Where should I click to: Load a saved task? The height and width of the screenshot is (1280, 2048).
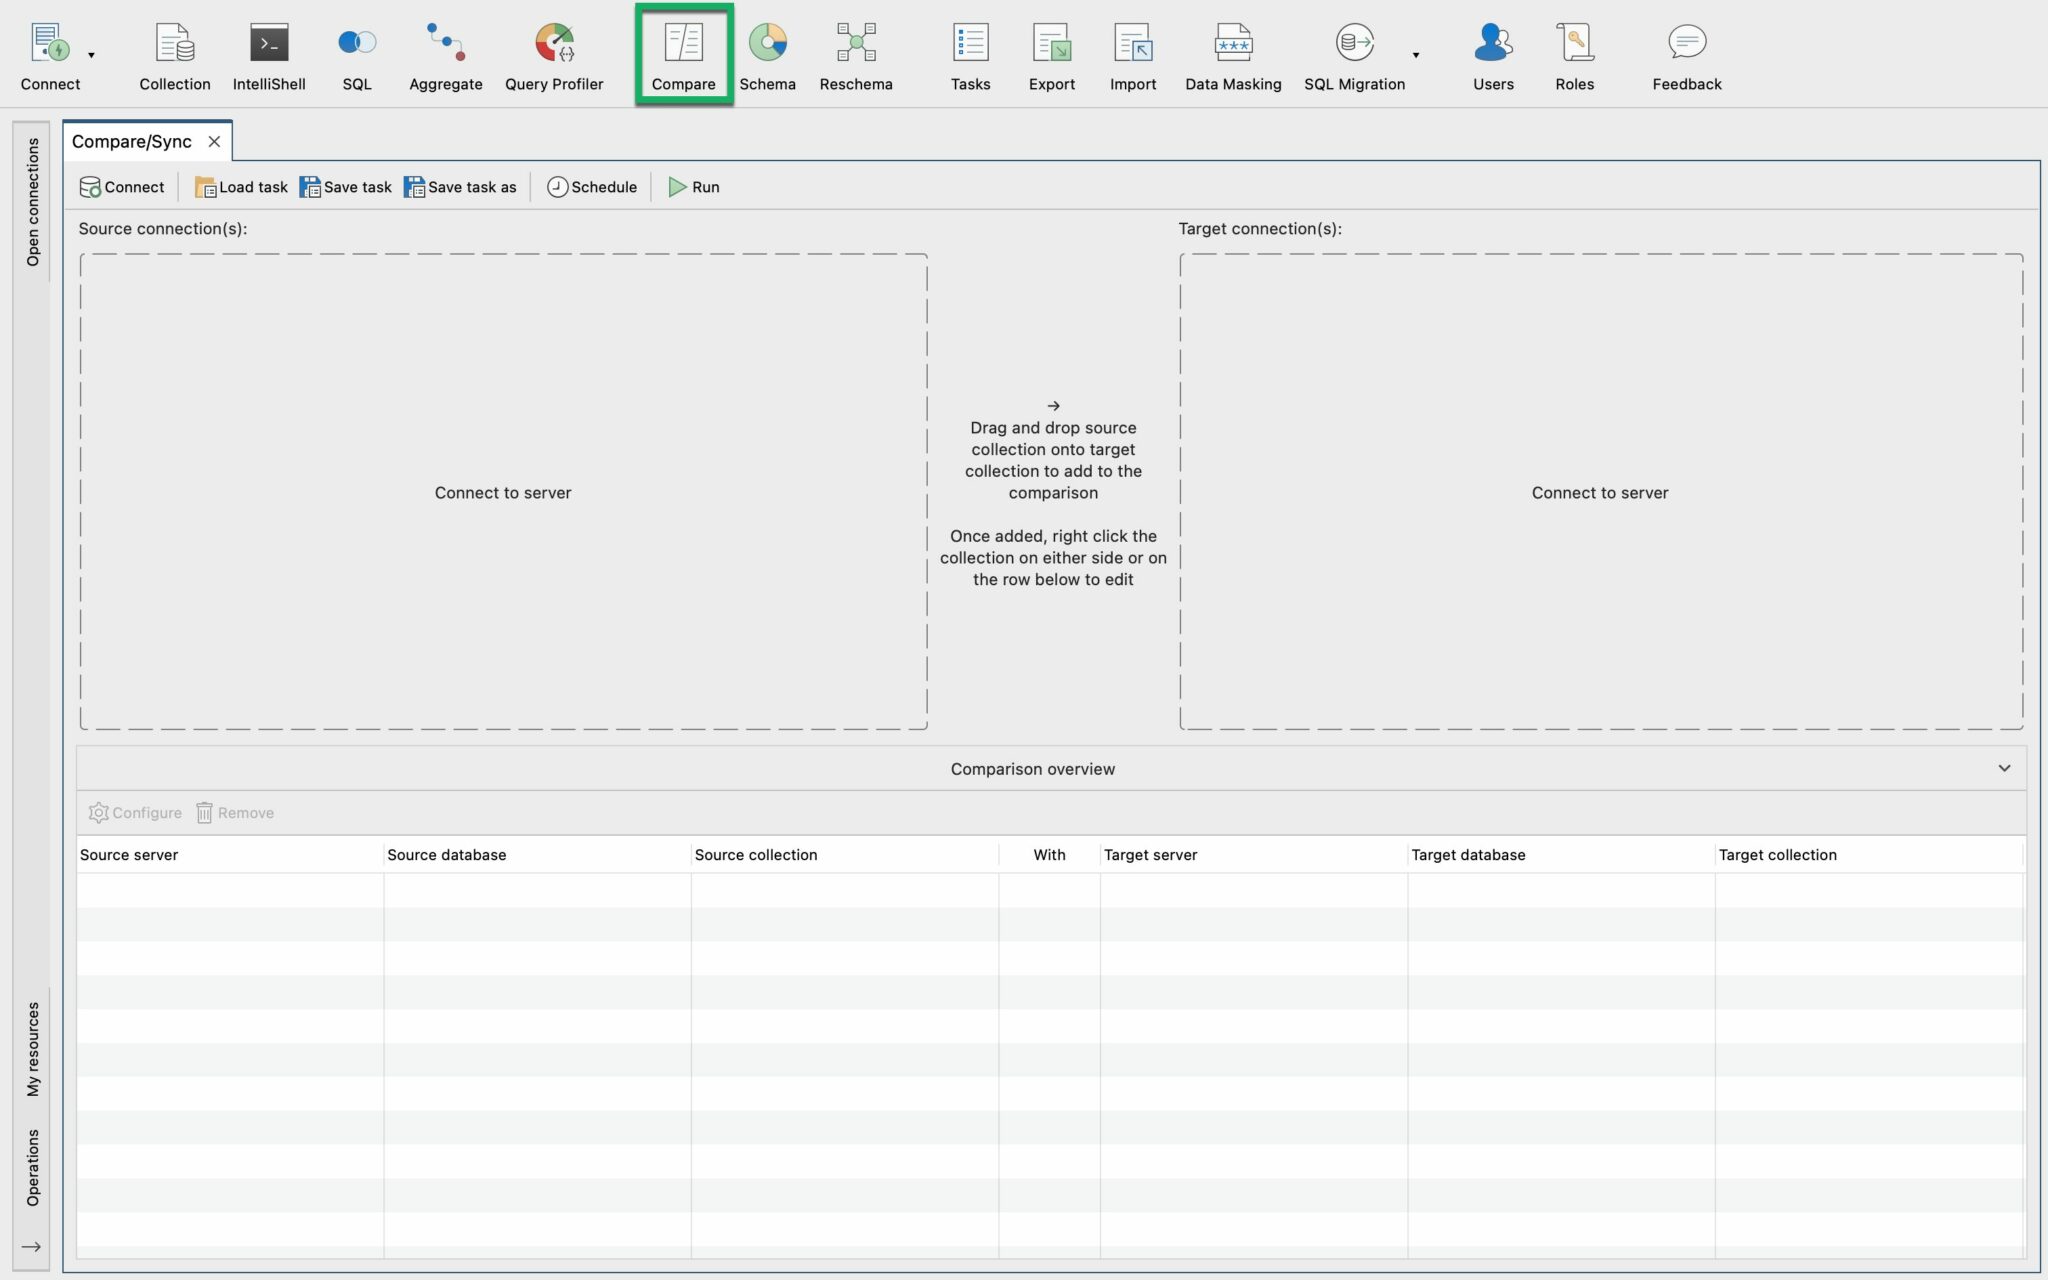tap(240, 186)
